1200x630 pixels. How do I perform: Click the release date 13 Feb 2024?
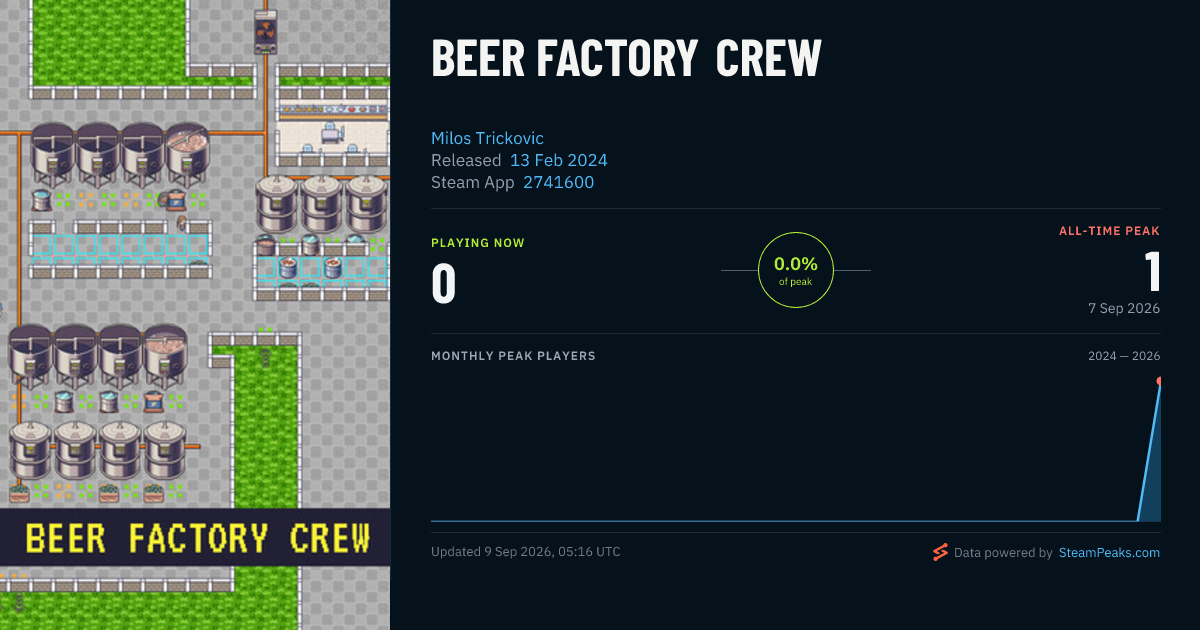(558, 160)
